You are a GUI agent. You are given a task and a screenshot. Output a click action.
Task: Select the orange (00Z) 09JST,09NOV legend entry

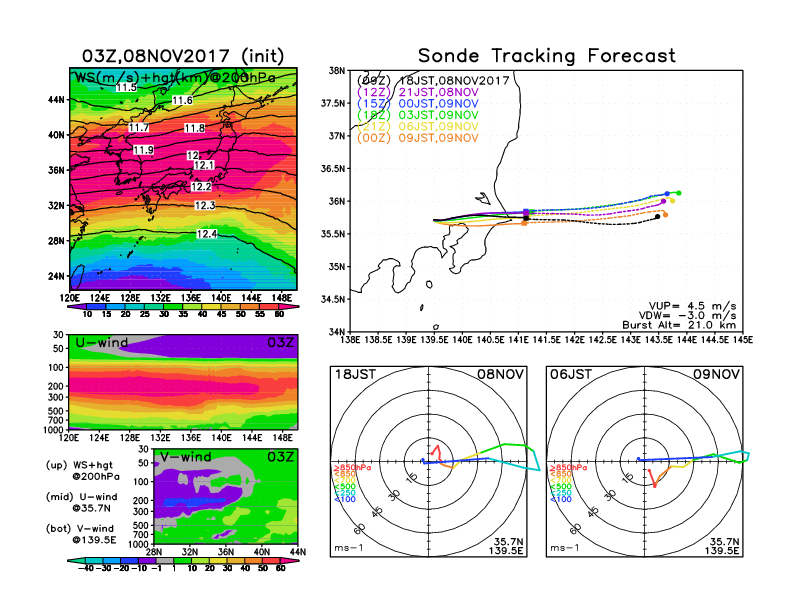[417, 138]
